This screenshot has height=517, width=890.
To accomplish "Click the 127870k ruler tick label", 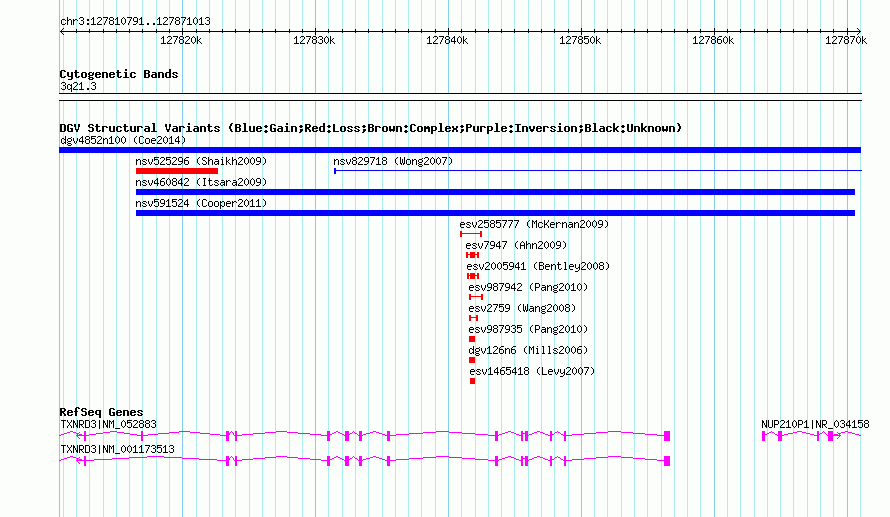I will point(846,40).
